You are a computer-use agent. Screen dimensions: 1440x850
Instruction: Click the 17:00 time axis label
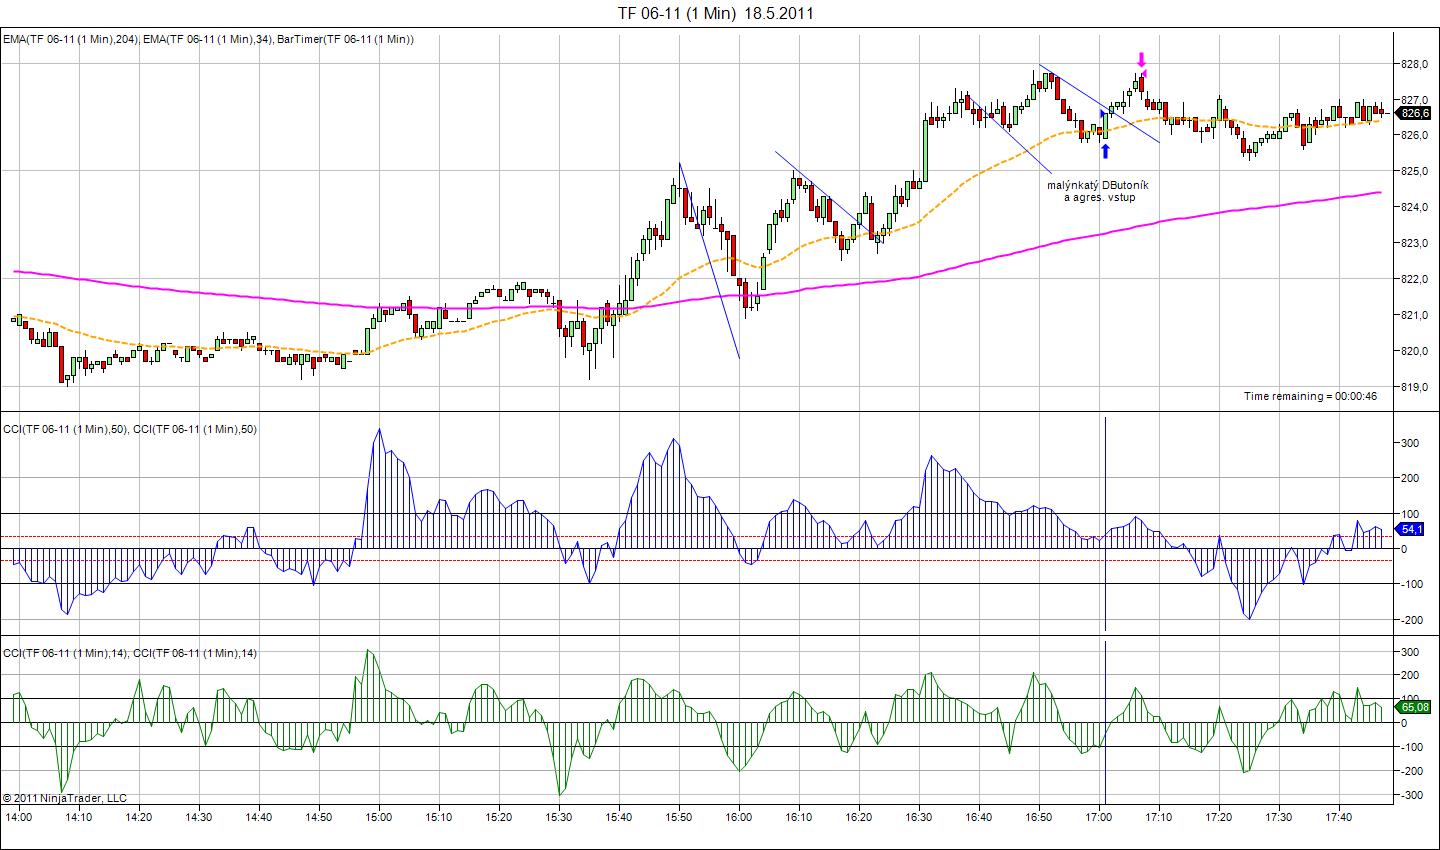(1099, 817)
